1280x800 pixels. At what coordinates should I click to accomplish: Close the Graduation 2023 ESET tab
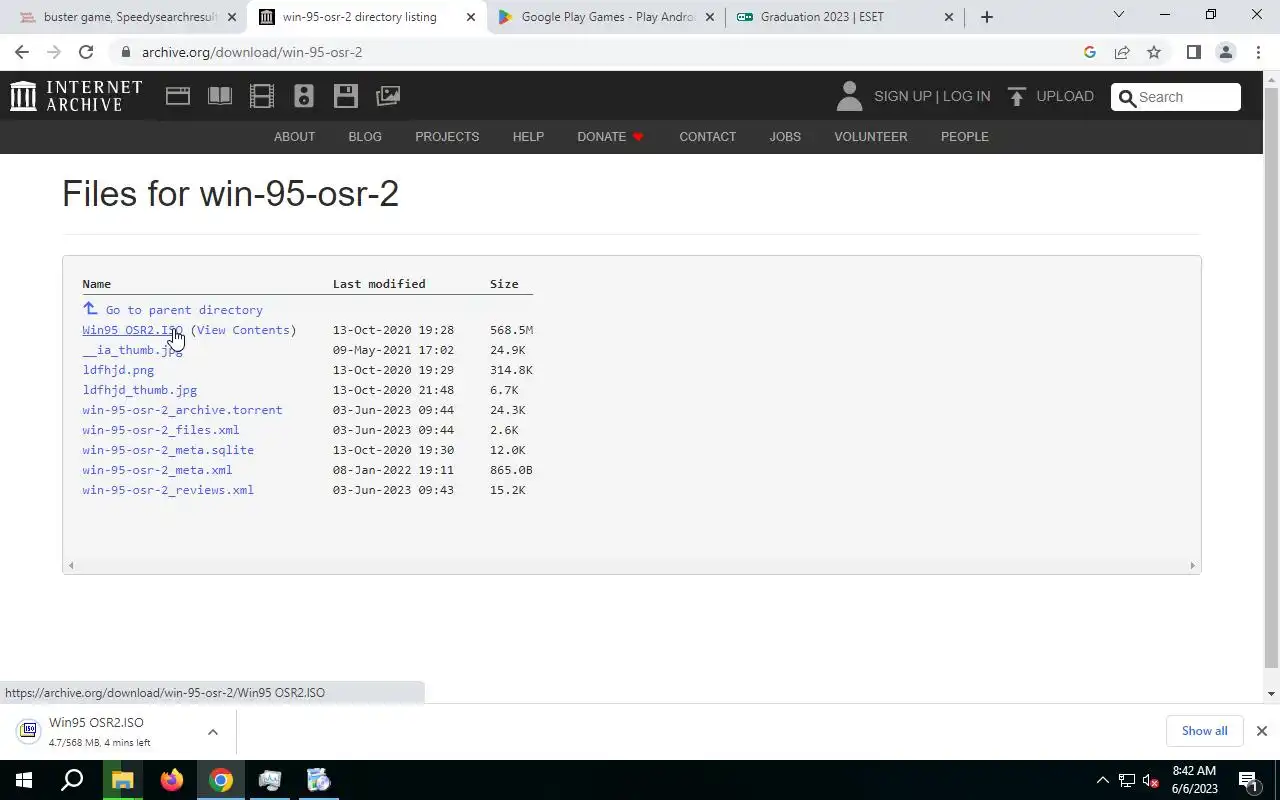[949, 17]
